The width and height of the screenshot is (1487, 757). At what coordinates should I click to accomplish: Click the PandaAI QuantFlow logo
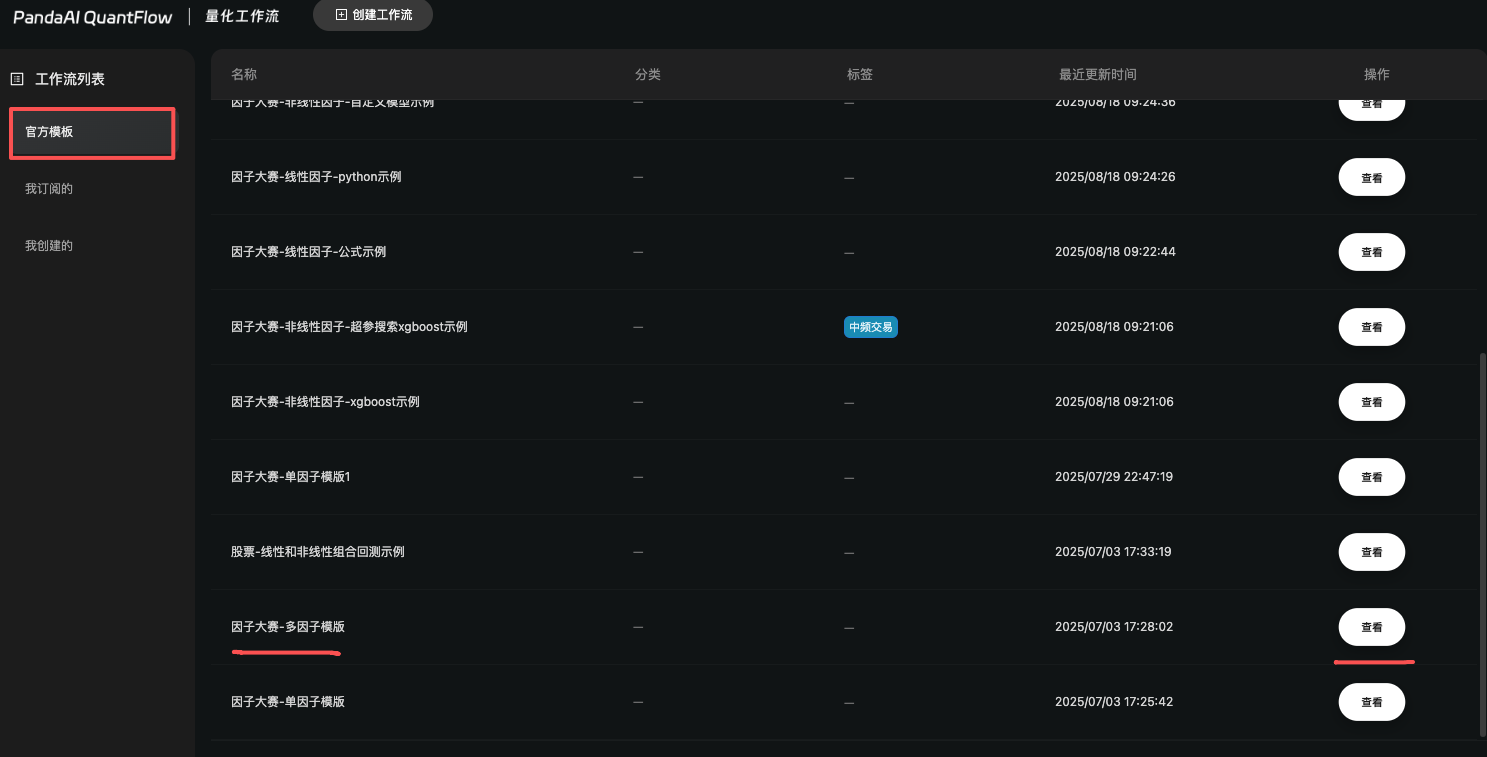92,17
